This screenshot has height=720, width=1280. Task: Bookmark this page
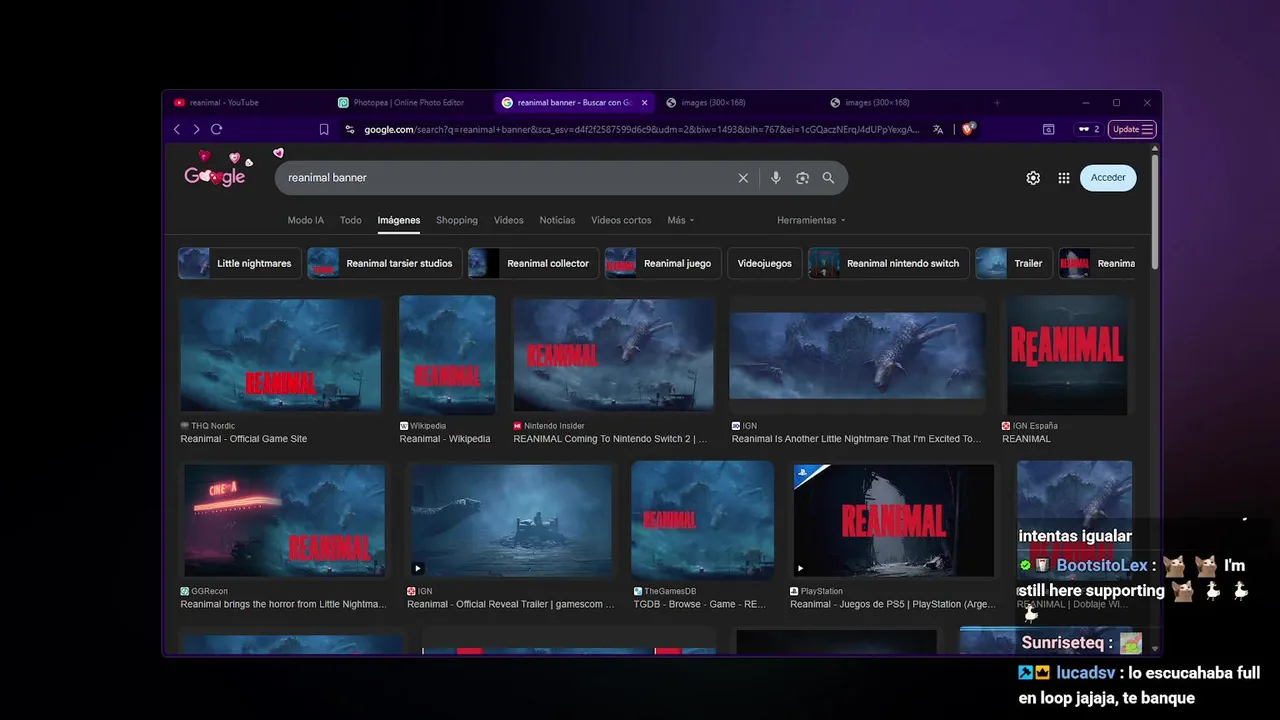pyautogui.click(x=324, y=129)
